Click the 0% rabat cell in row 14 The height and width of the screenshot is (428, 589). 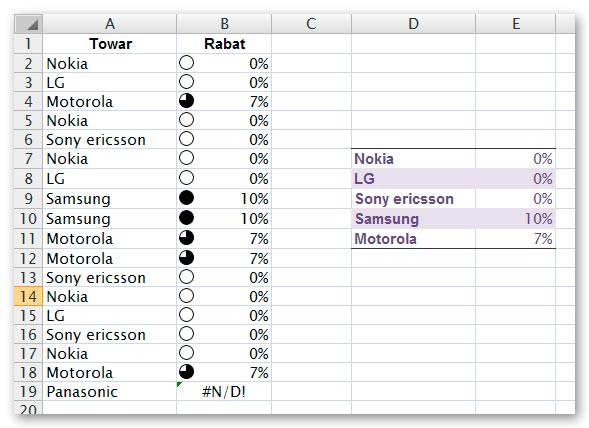pos(224,296)
